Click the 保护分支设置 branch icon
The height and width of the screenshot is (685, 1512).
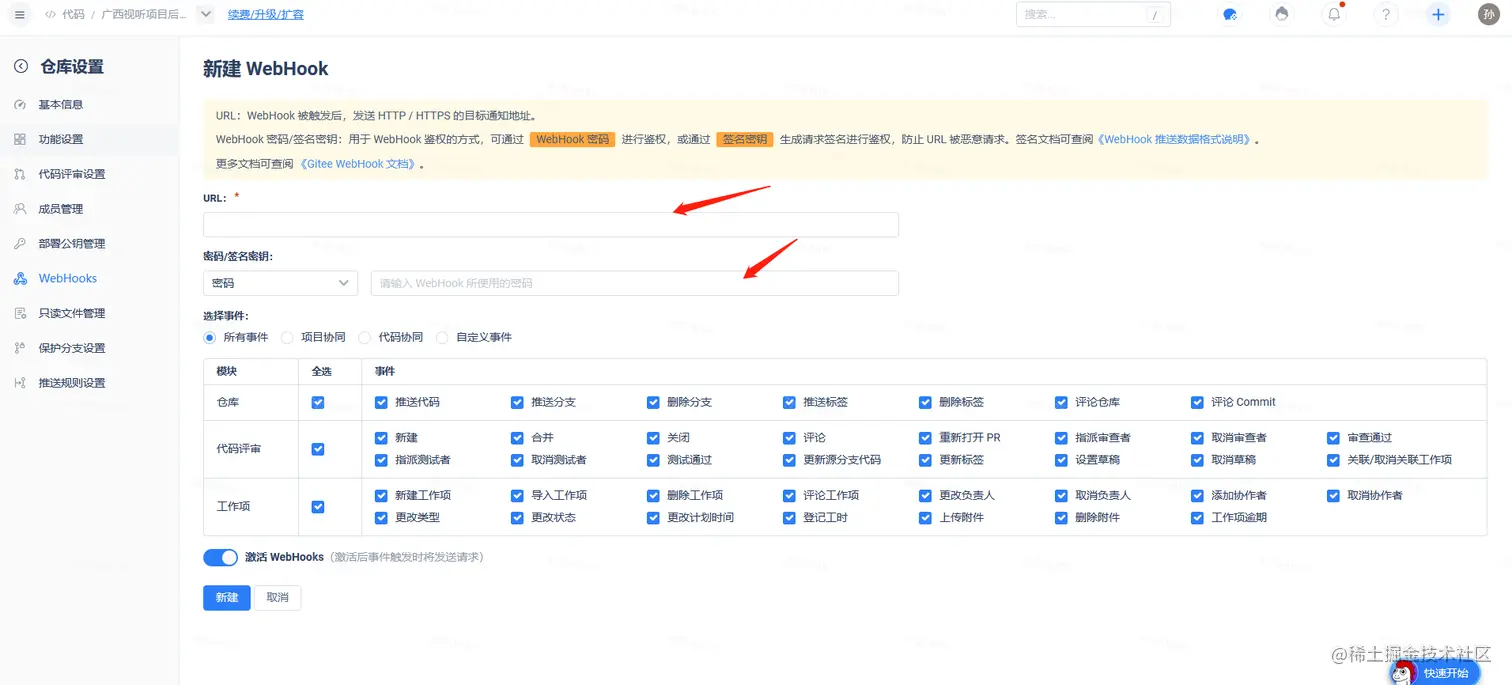(20, 348)
